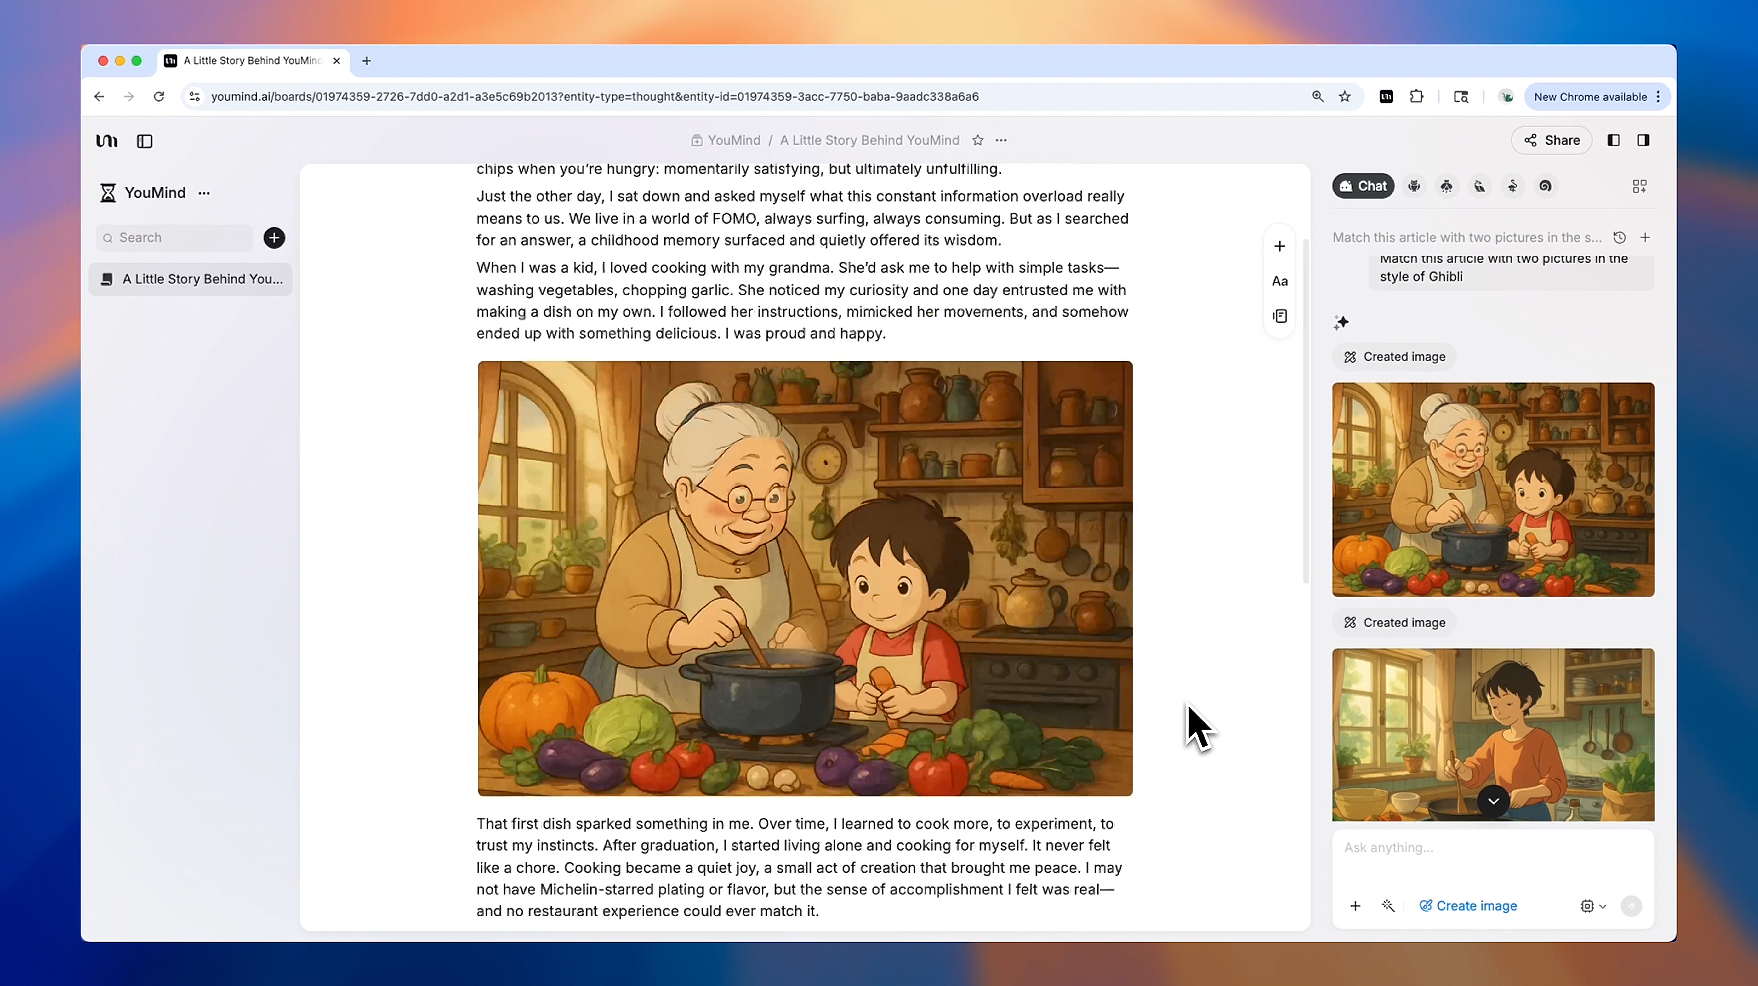Select the Chat tab in the assistant panel
Image resolution: width=1758 pixels, height=986 pixels.
(x=1363, y=186)
